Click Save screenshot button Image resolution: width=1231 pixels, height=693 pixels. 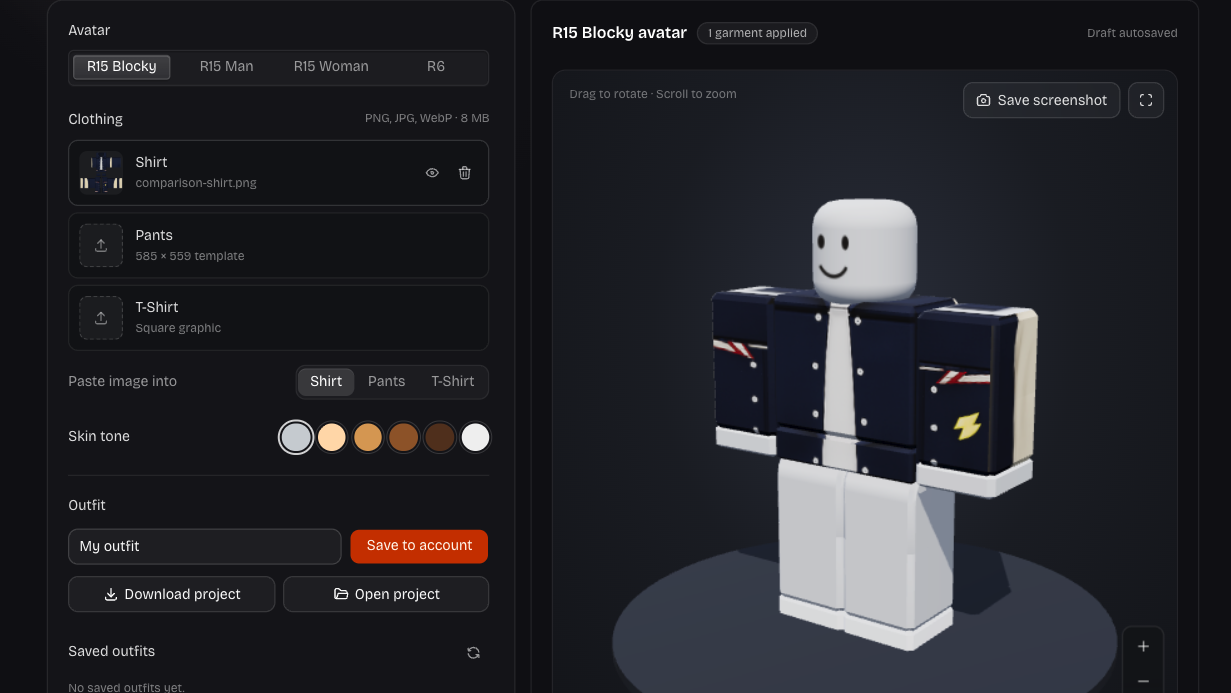tap(1042, 100)
